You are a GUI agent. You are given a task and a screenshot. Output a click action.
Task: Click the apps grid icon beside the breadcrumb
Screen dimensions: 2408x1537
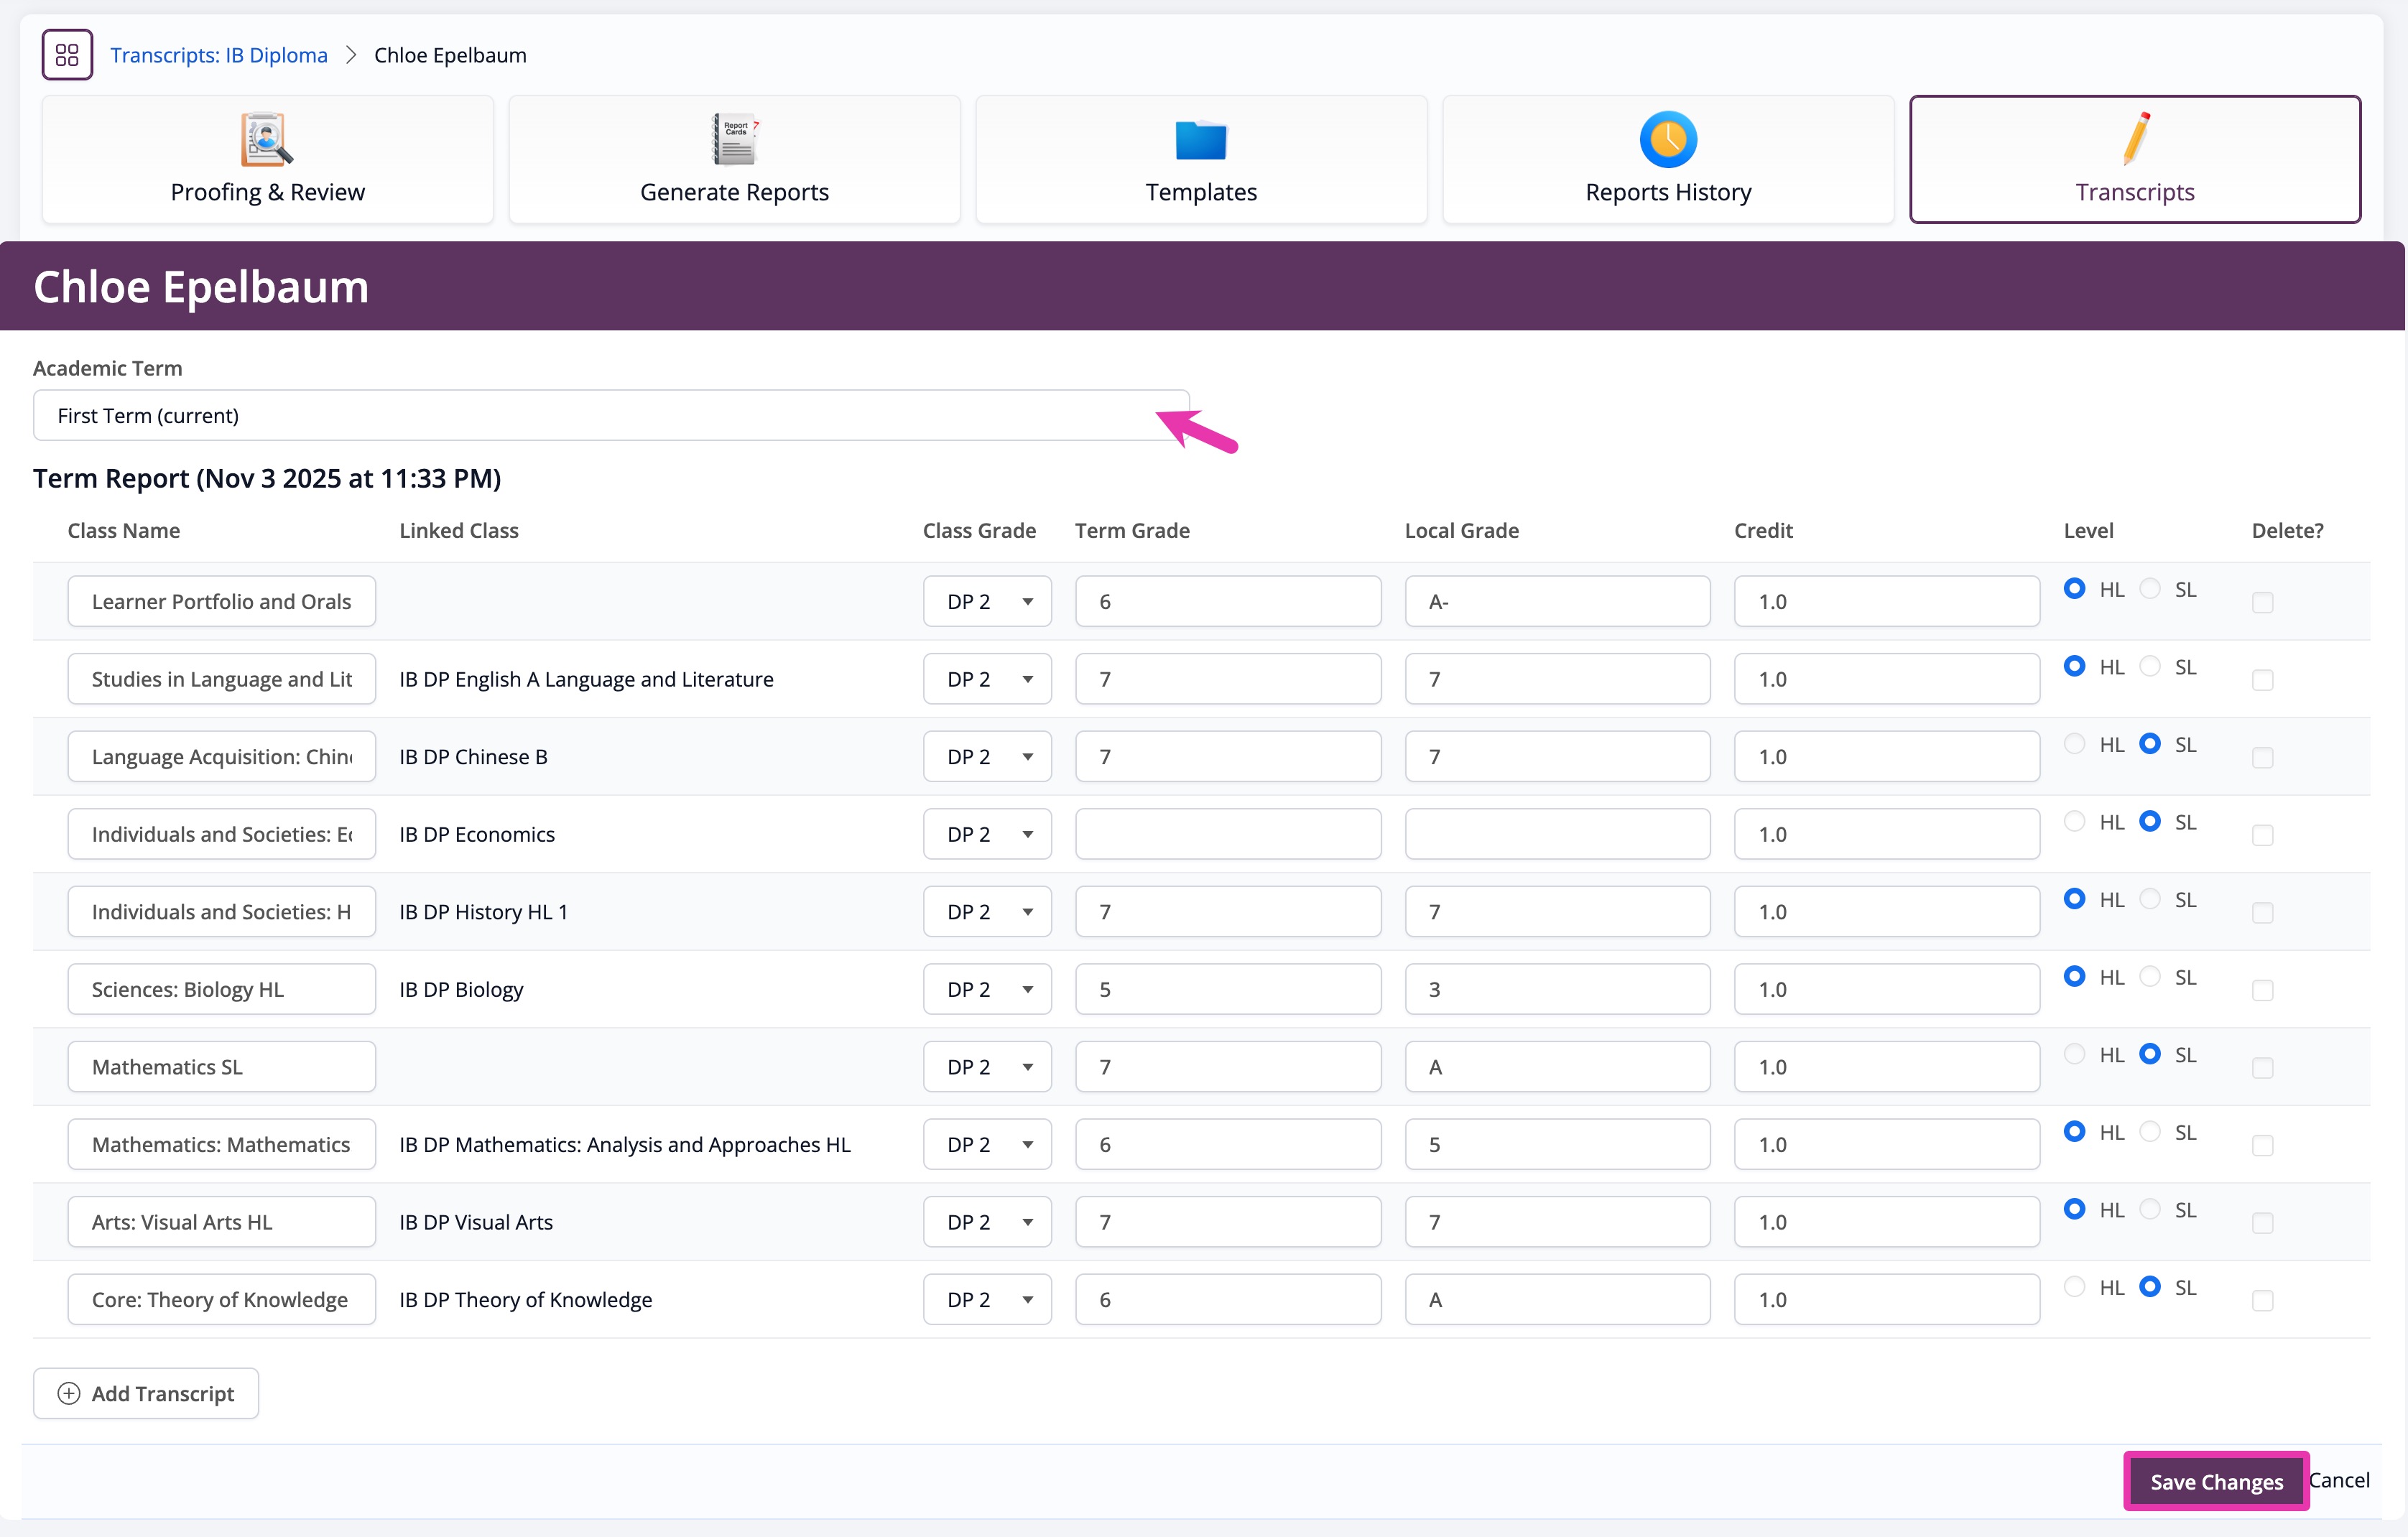[67, 55]
